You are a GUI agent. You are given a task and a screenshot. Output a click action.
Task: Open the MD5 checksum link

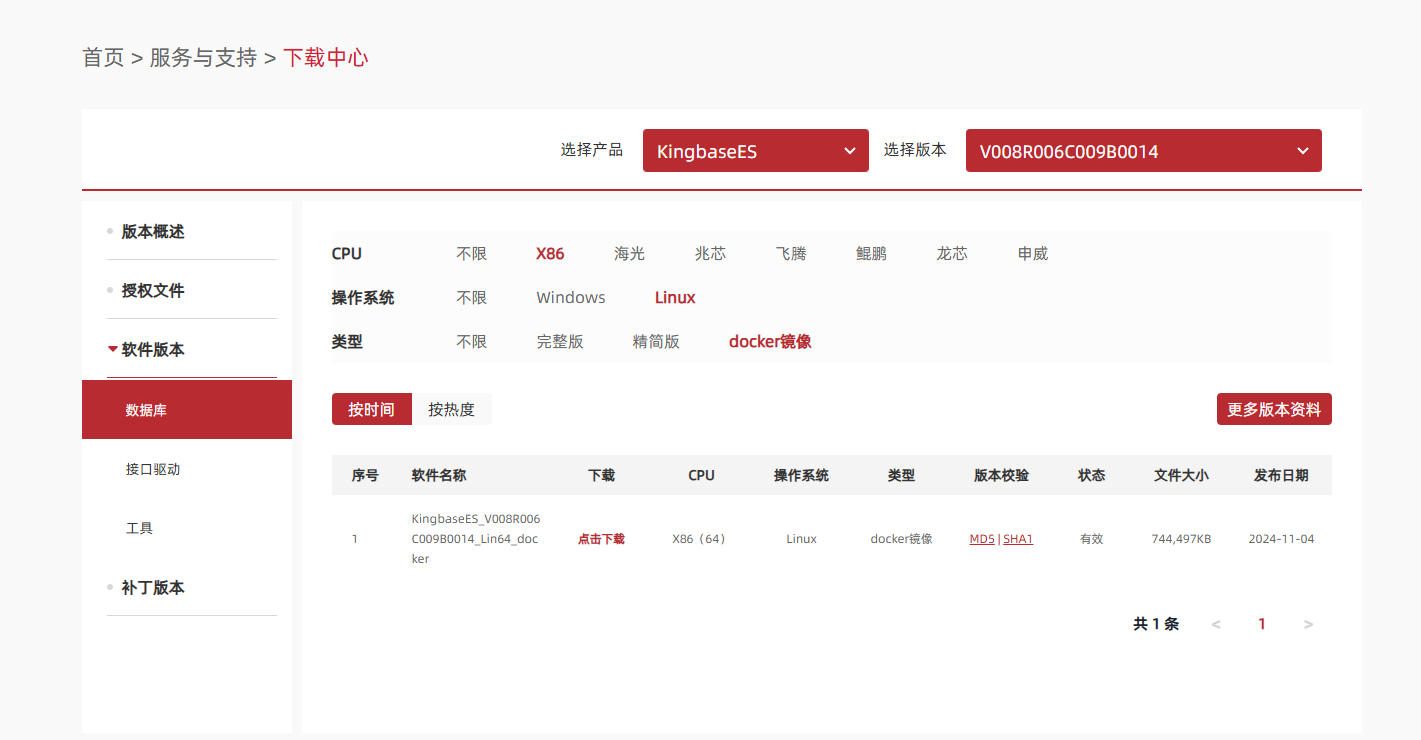982,539
